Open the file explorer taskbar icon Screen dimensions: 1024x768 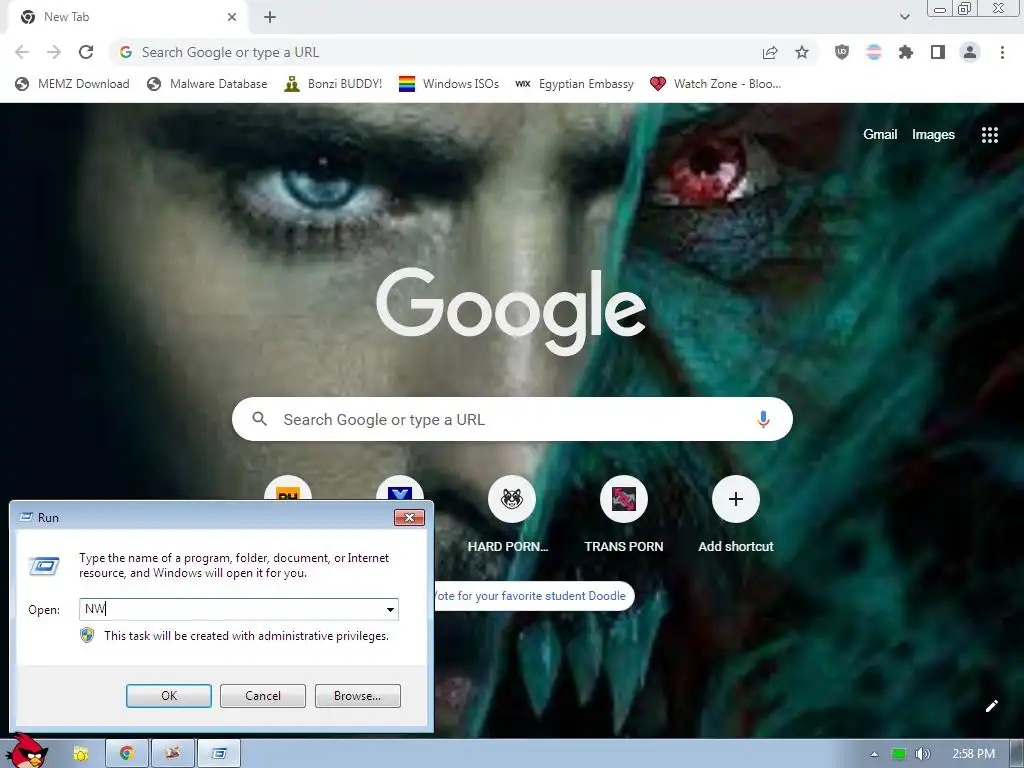pos(80,754)
